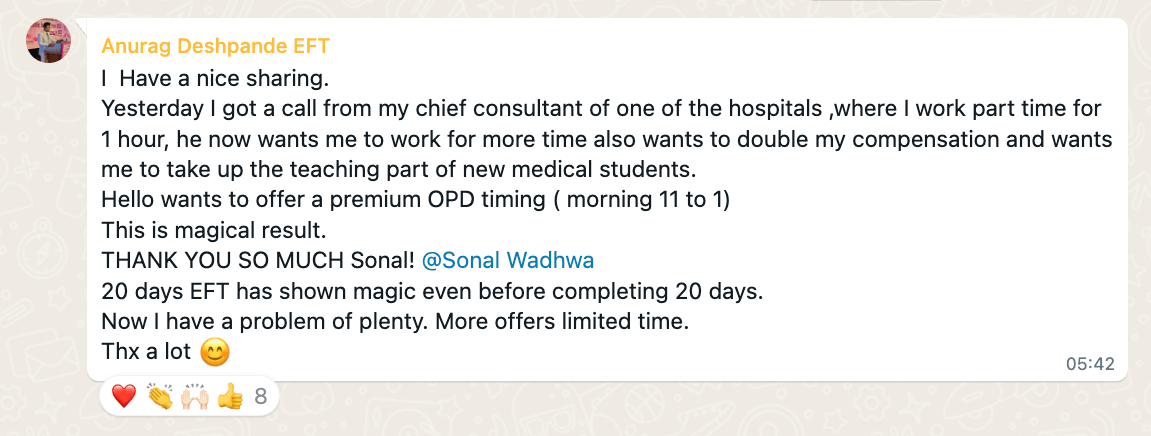Click the raised hands reaction emoji
This screenshot has height=436, width=1151.
coord(194,397)
